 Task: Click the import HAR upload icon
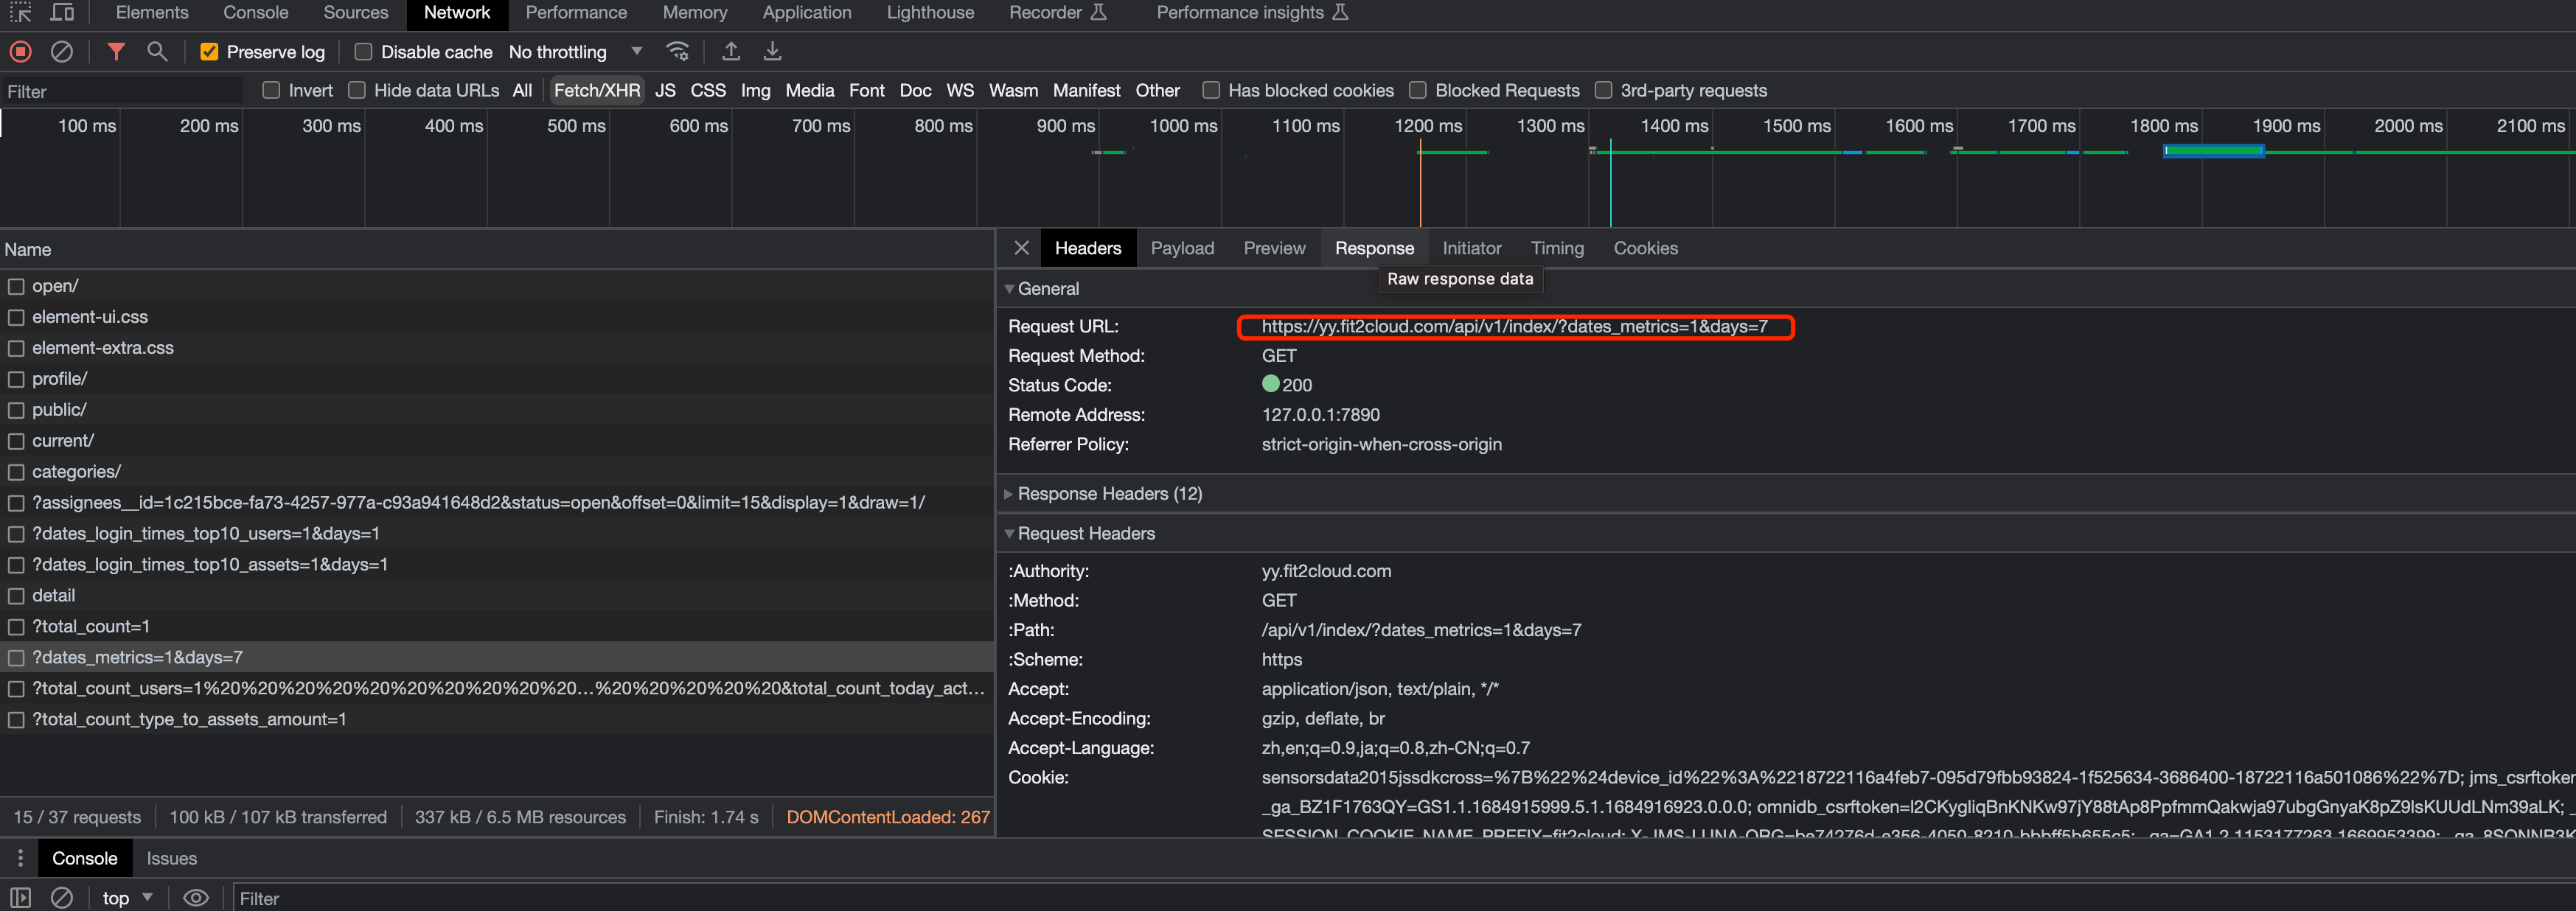(731, 51)
